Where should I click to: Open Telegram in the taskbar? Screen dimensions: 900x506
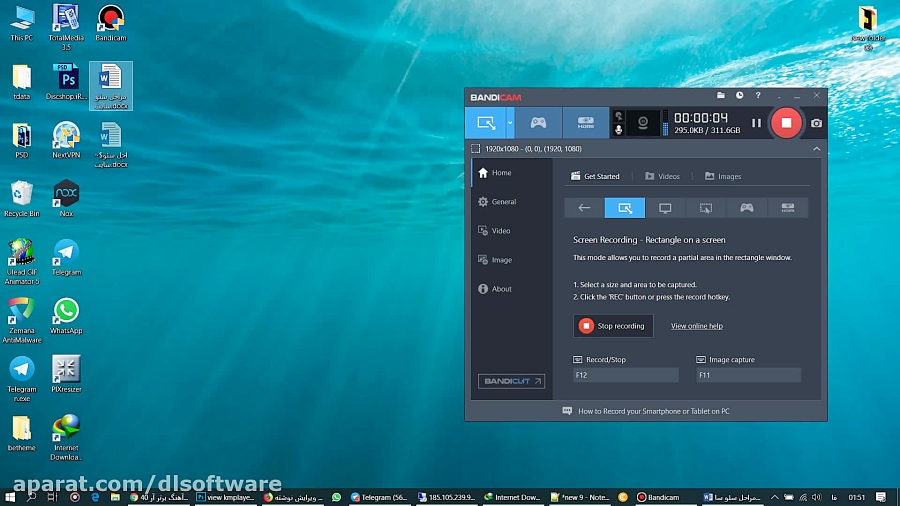pyautogui.click(x=379, y=497)
